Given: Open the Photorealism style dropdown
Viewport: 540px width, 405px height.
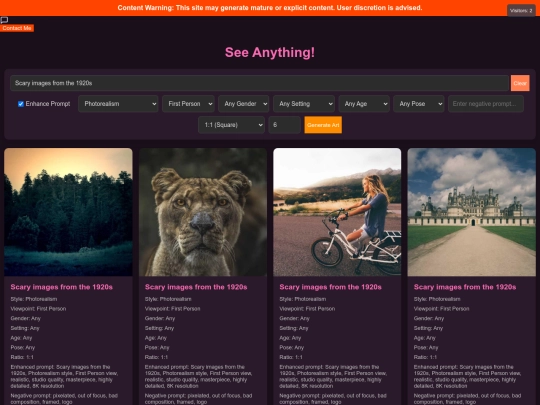Looking at the screenshot, I should (118, 104).
